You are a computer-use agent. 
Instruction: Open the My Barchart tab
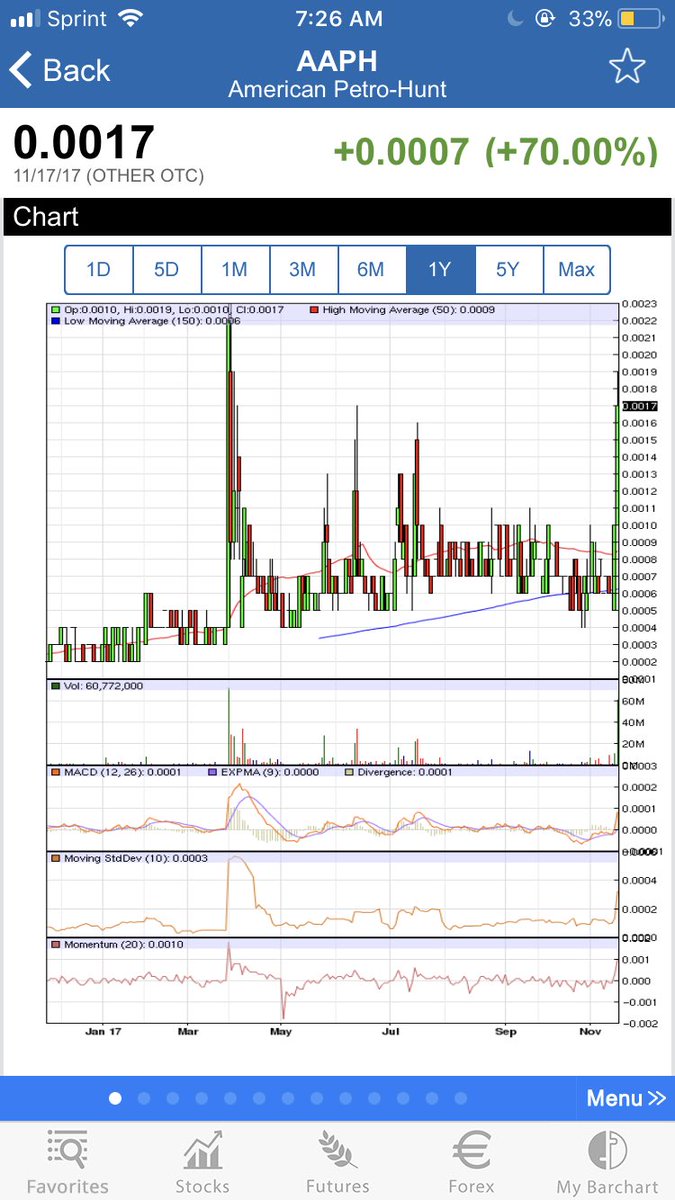[x=607, y=1161]
